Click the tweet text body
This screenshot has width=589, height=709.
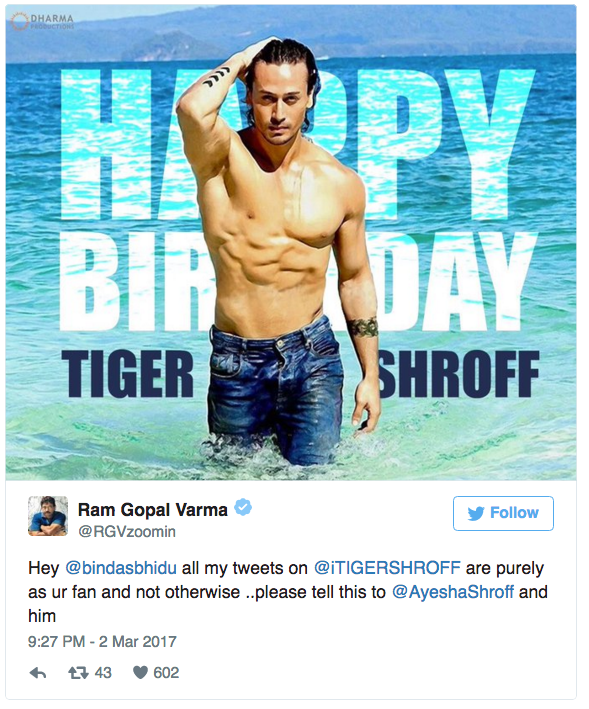pos(288,592)
